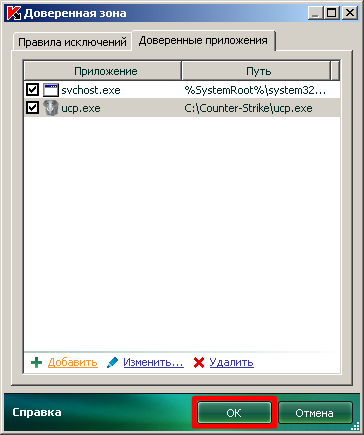Viewport: 364px width, 435px height.
Task: Click the Отмена button
Action: click(315, 413)
